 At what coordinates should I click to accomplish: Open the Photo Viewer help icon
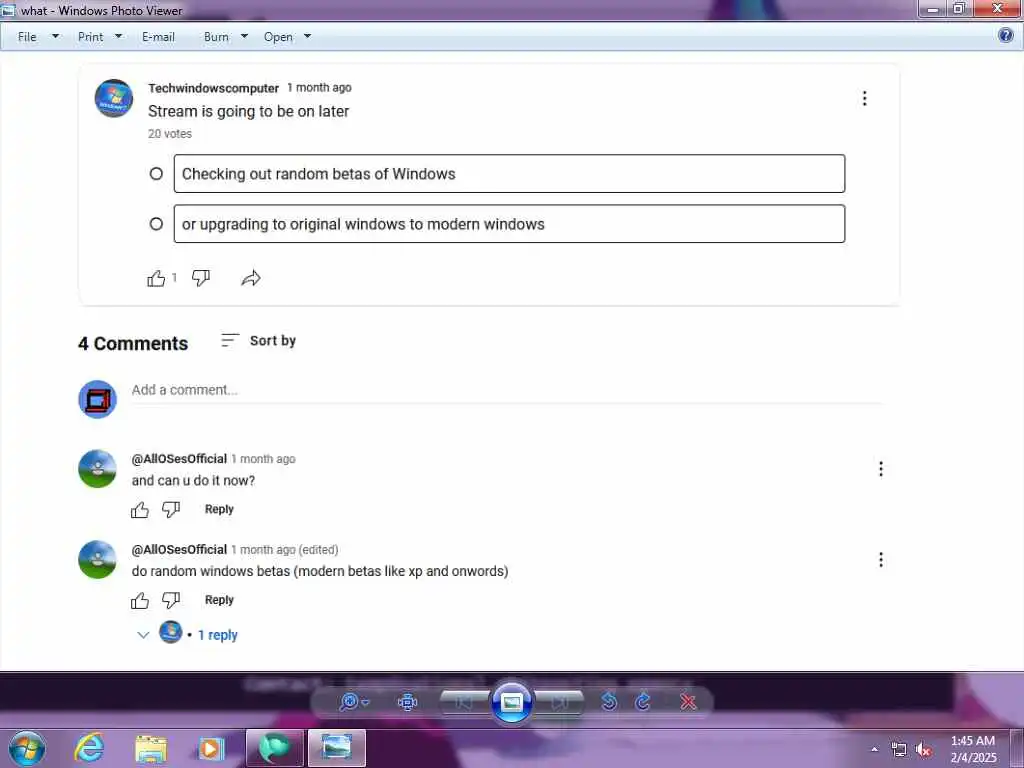click(1006, 35)
